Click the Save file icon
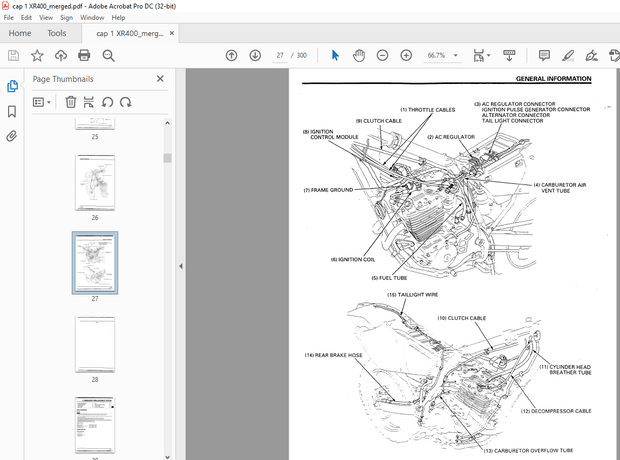The height and width of the screenshot is (460, 620). tap(13, 55)
